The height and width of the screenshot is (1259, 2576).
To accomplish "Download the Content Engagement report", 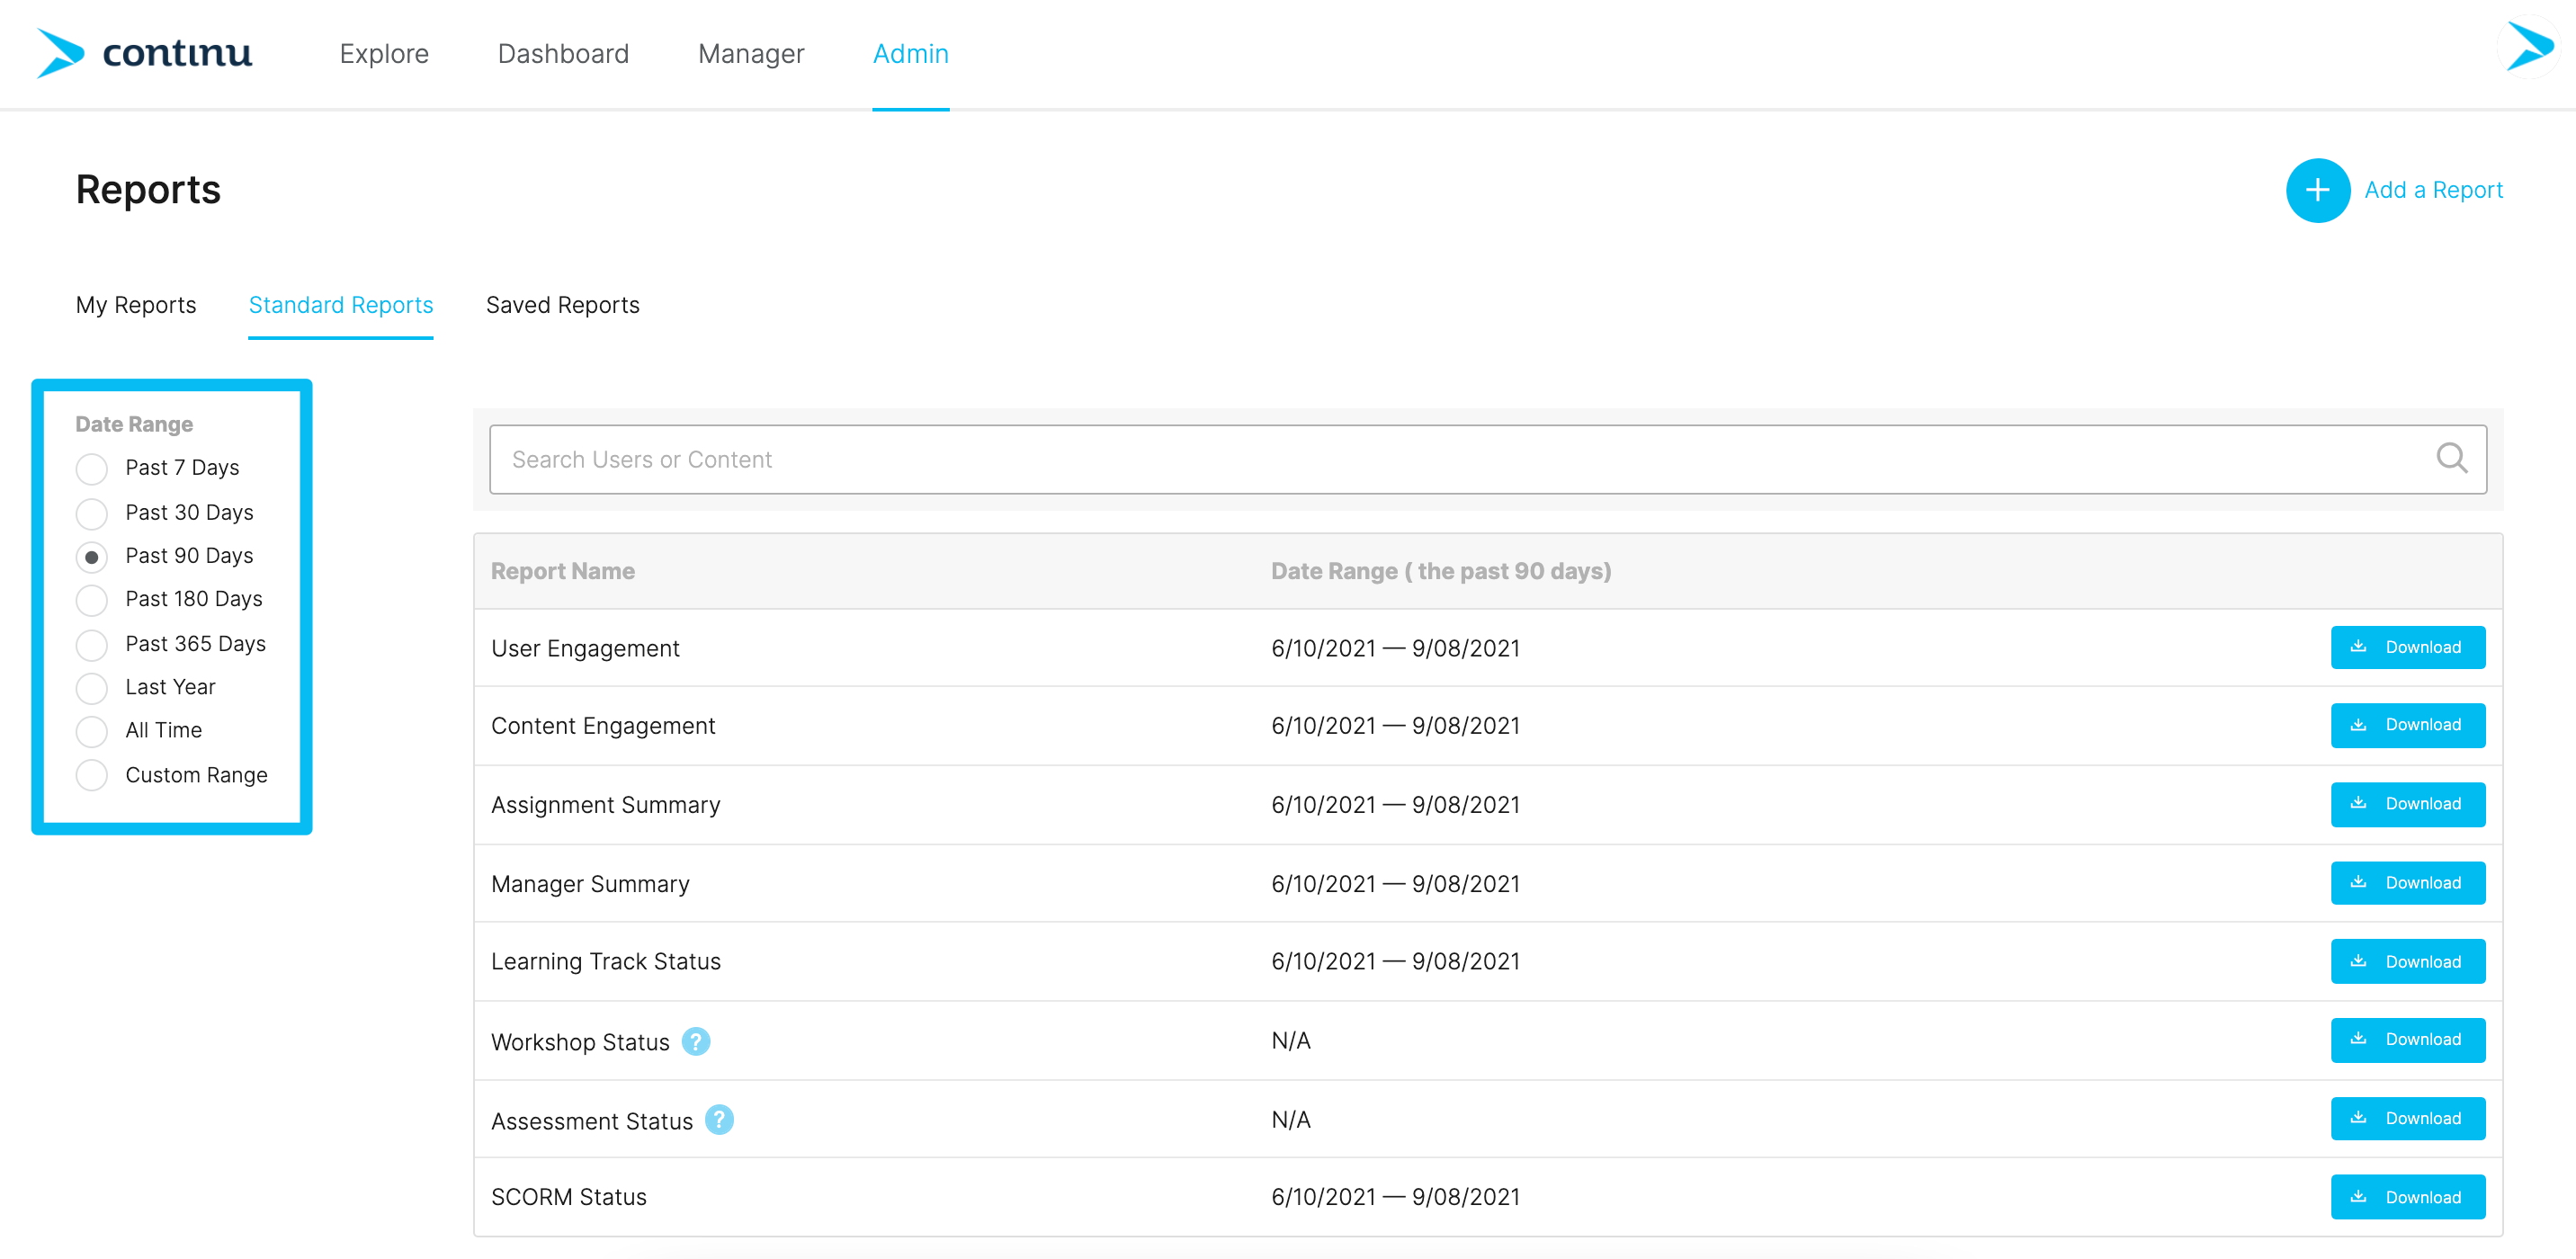I will tap(2407, 725).
